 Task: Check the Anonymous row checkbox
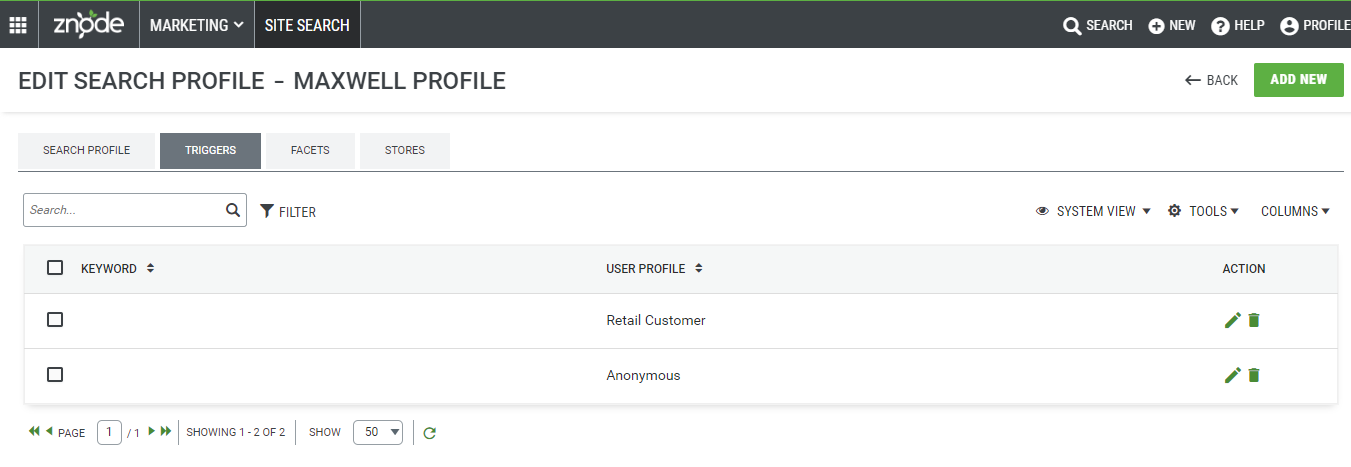tap(55, 374)
